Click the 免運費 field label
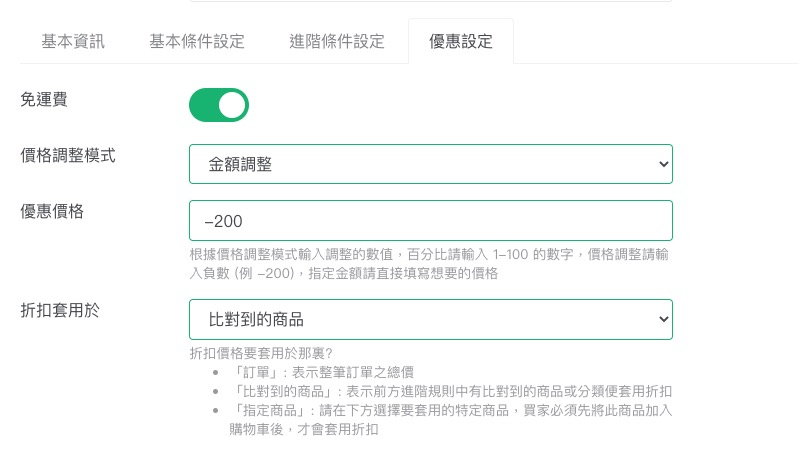799x464 pixels. pyautogui.click(x=44, y=99)
